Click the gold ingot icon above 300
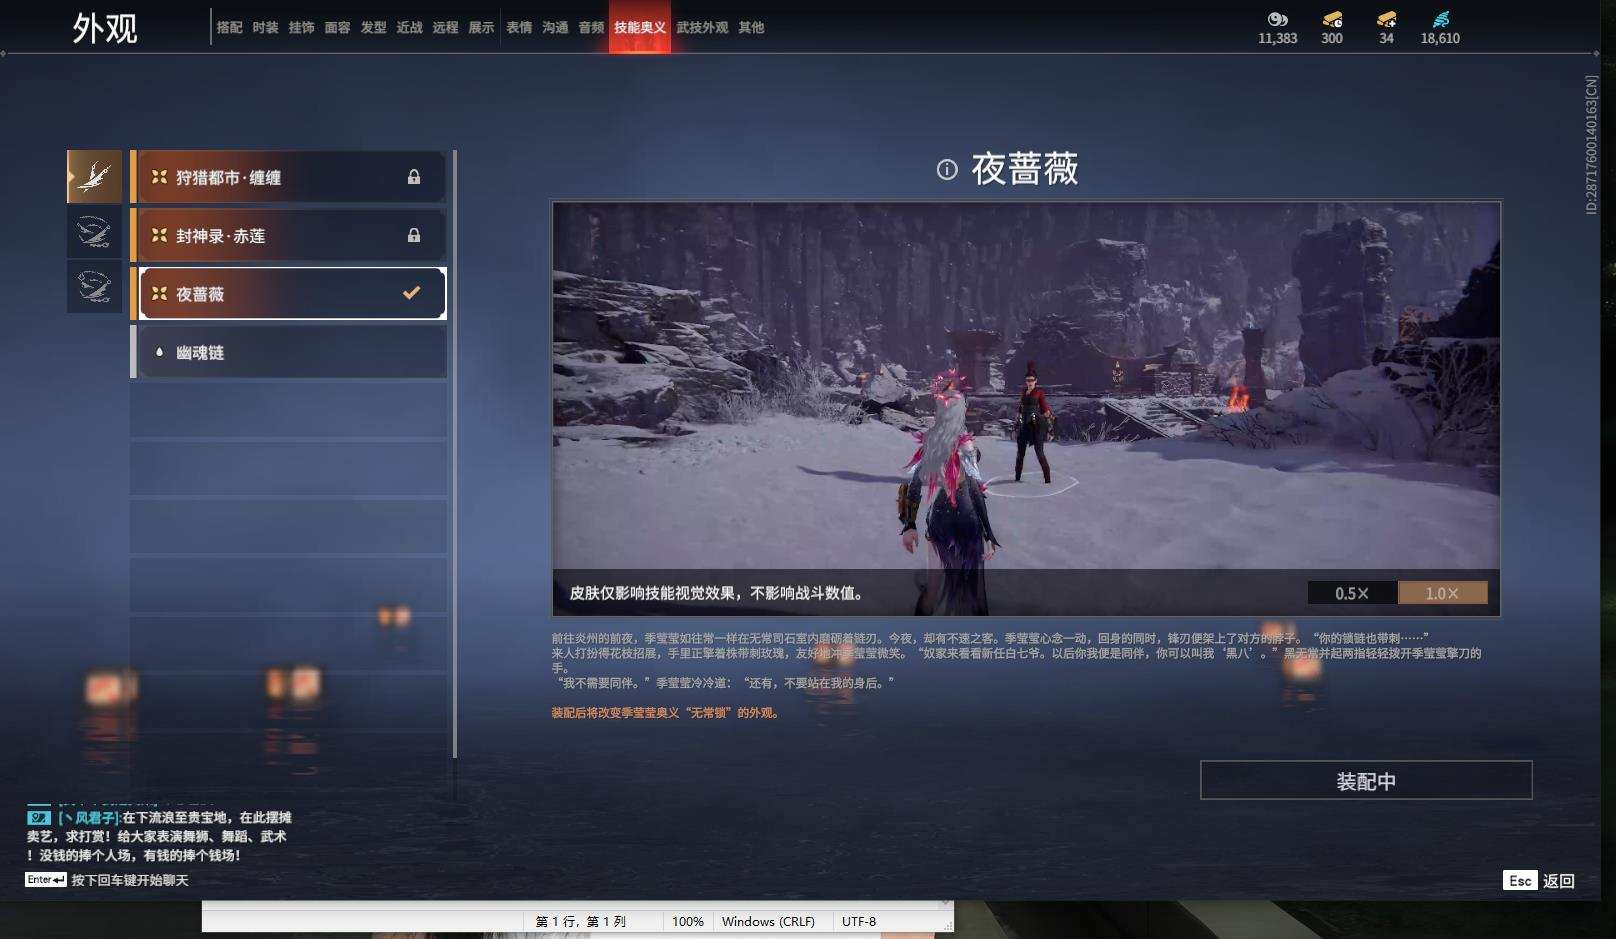 pos(1332,19)
